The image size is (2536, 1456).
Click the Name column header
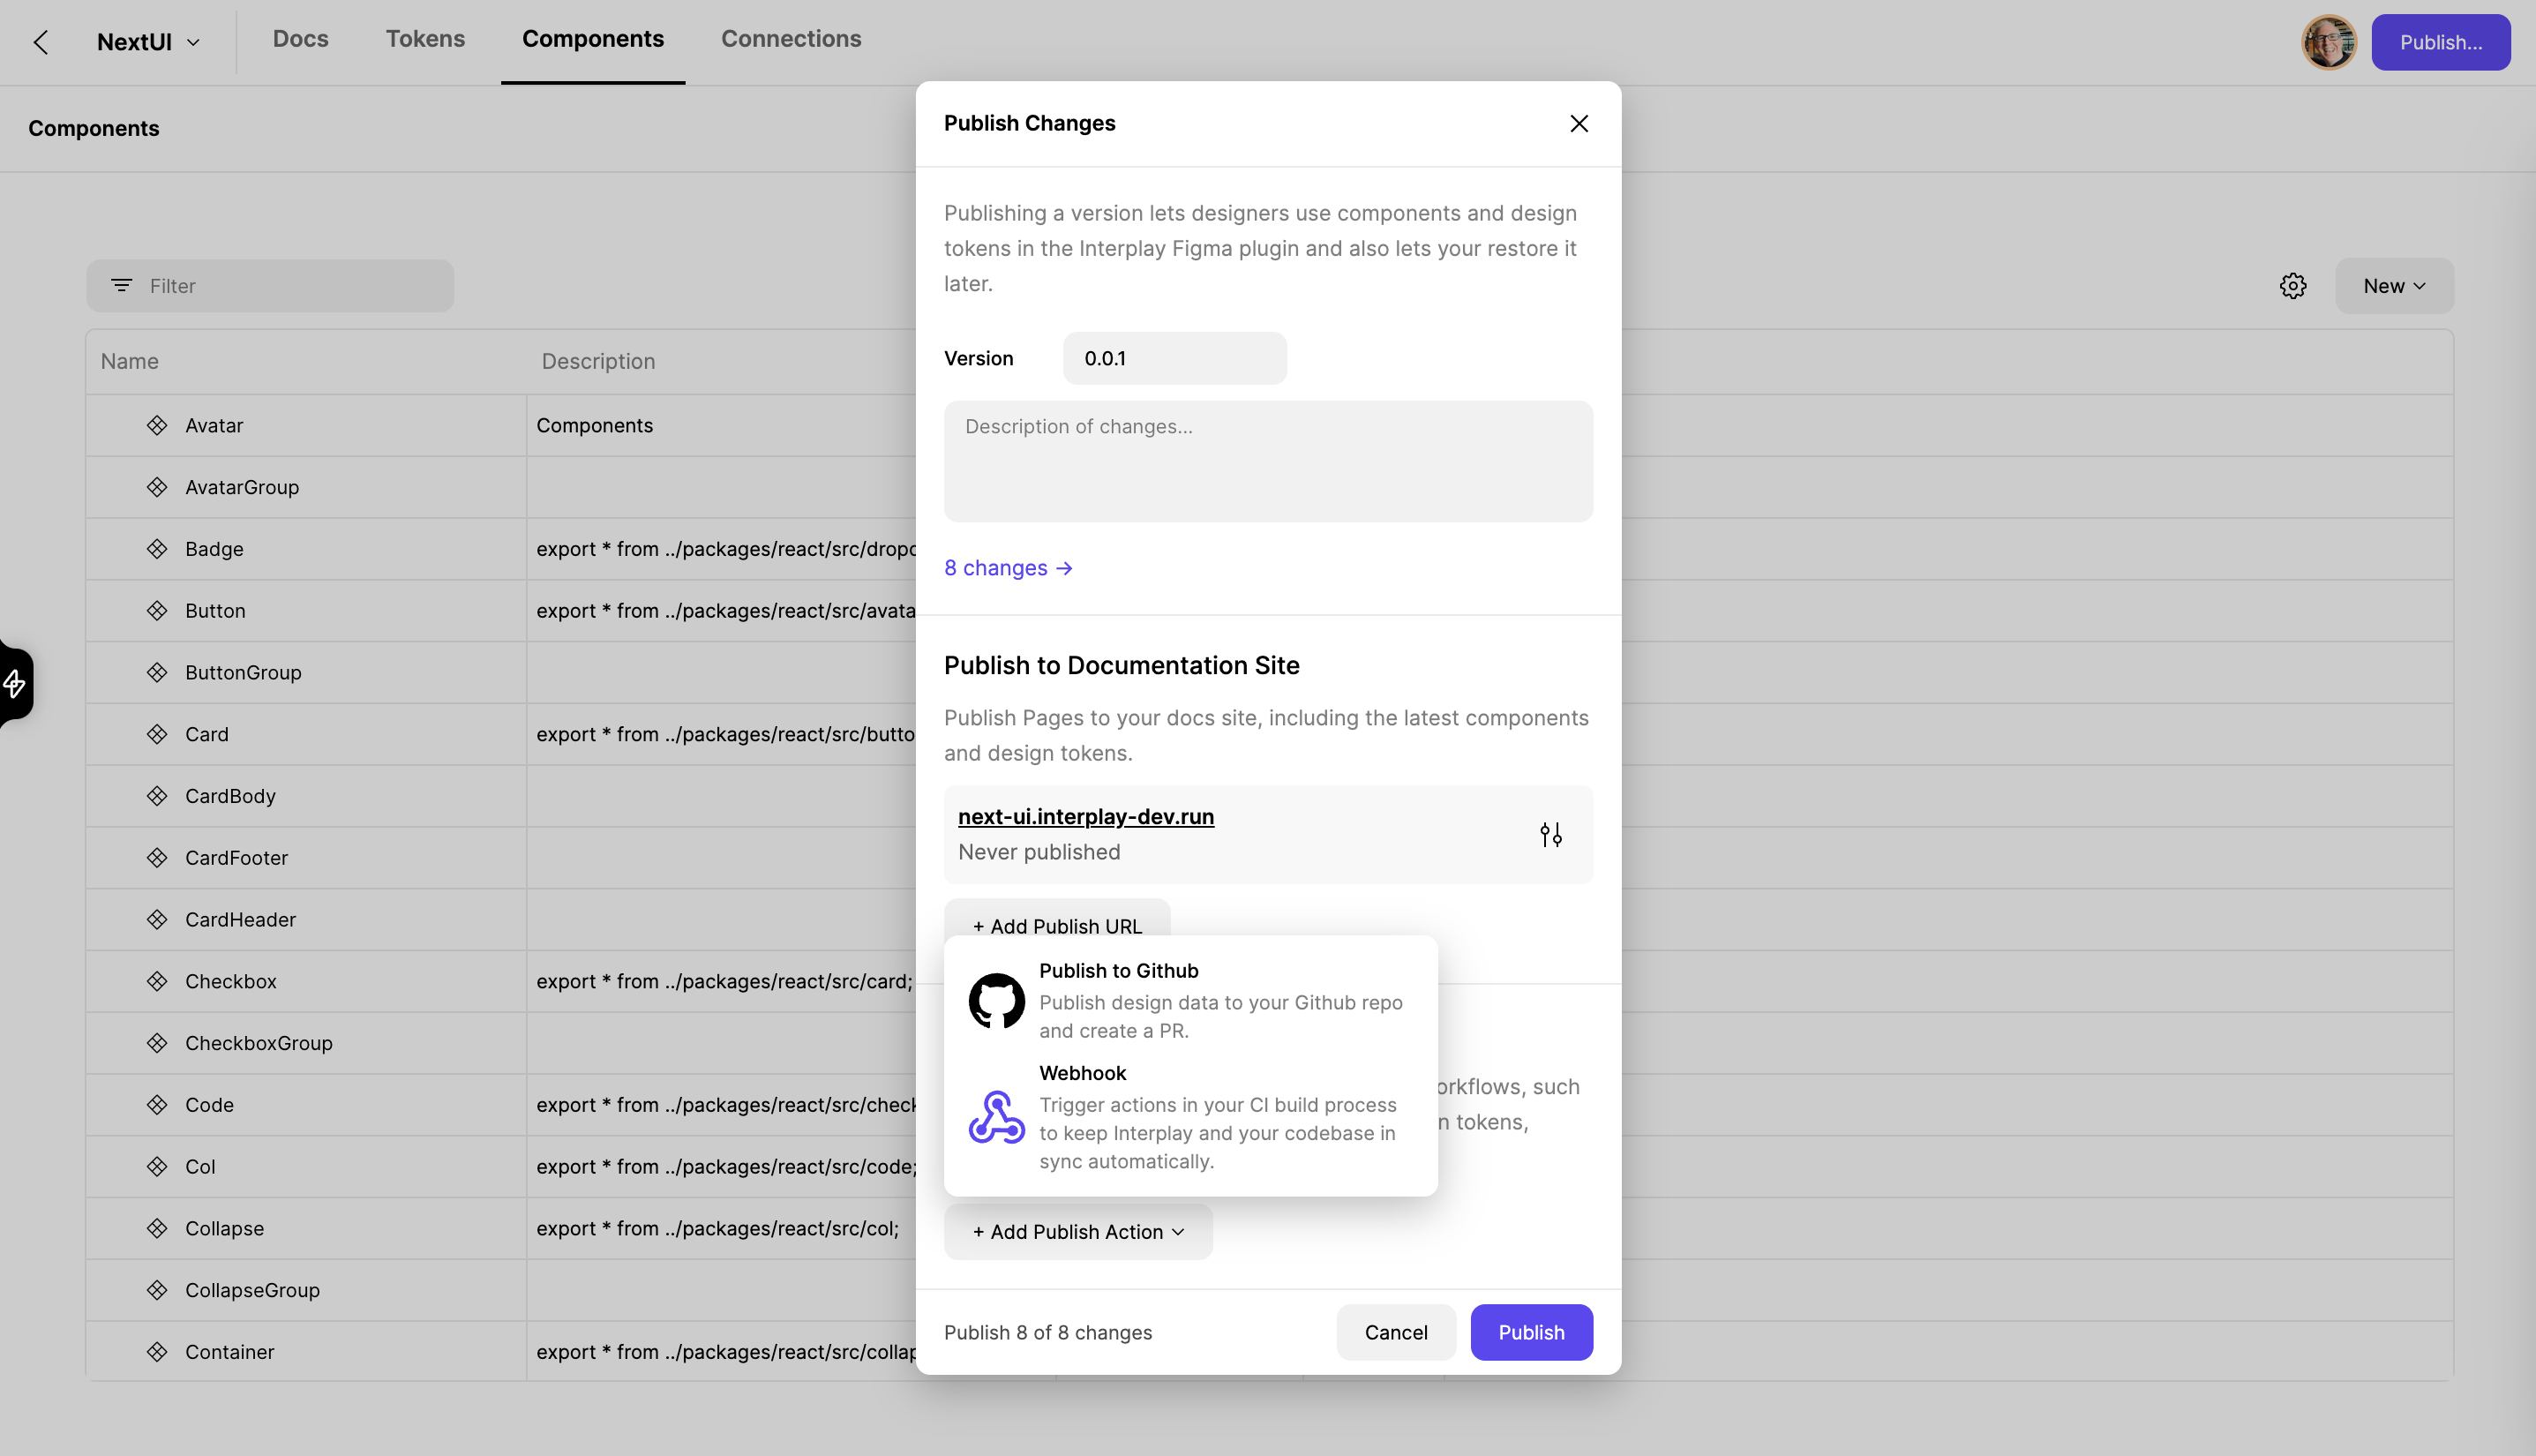(130, 361)
